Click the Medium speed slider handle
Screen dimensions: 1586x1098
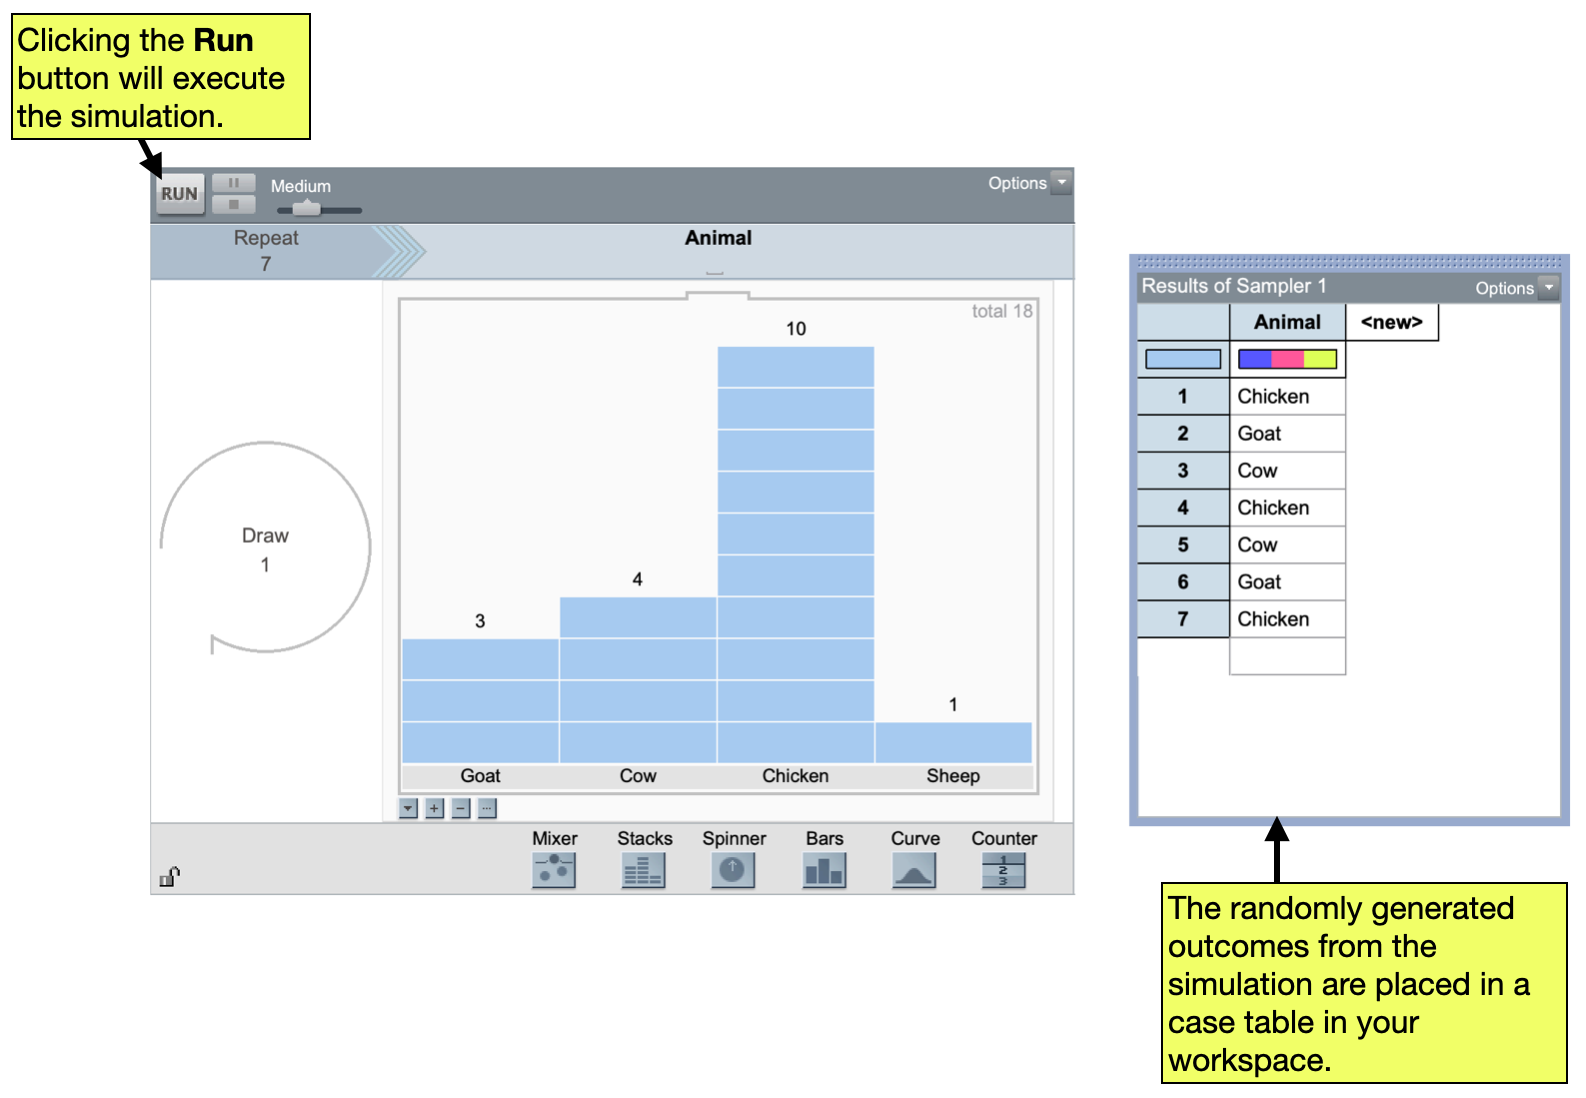point(306,209)
